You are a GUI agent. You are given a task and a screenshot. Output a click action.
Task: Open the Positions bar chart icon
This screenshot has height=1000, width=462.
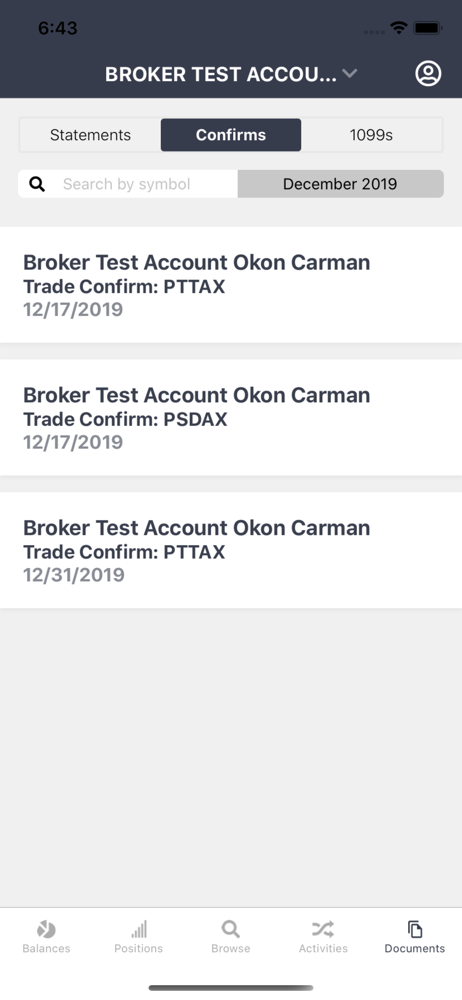click(138, 929)
